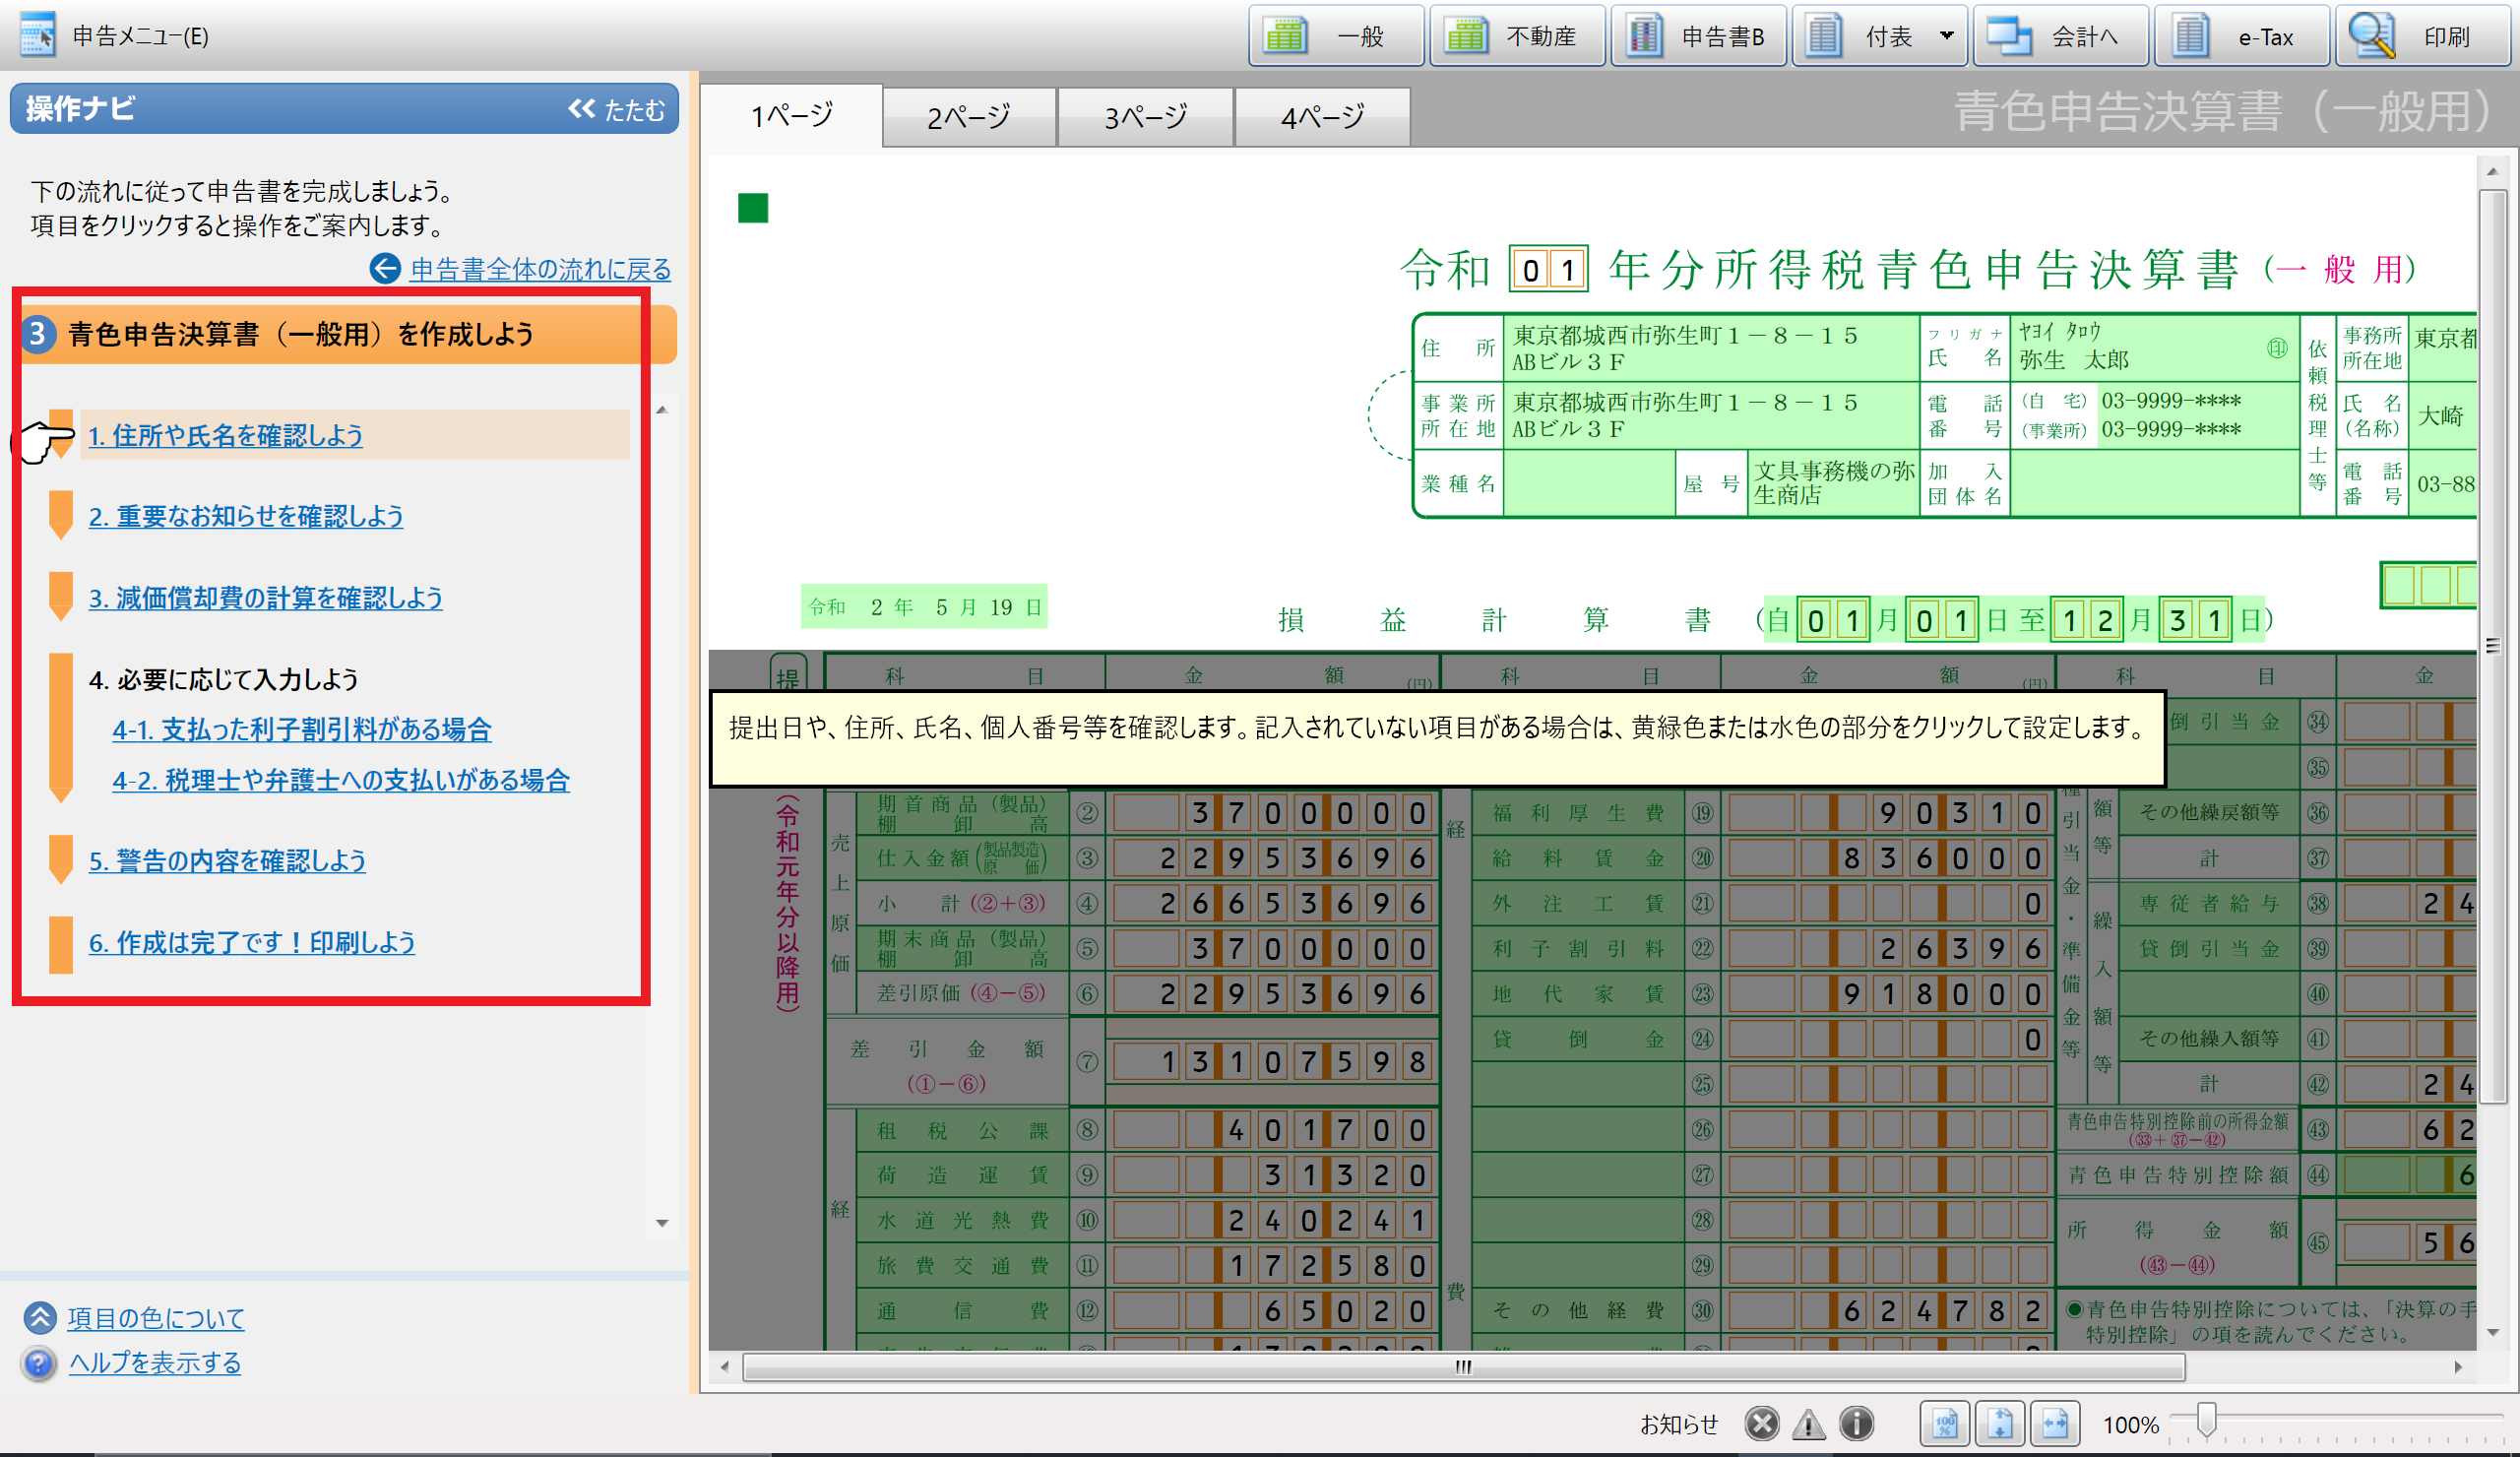Open step 1. 住所や氏名を確認しよう
The image size is (2520, 1457).
point(225,435)
